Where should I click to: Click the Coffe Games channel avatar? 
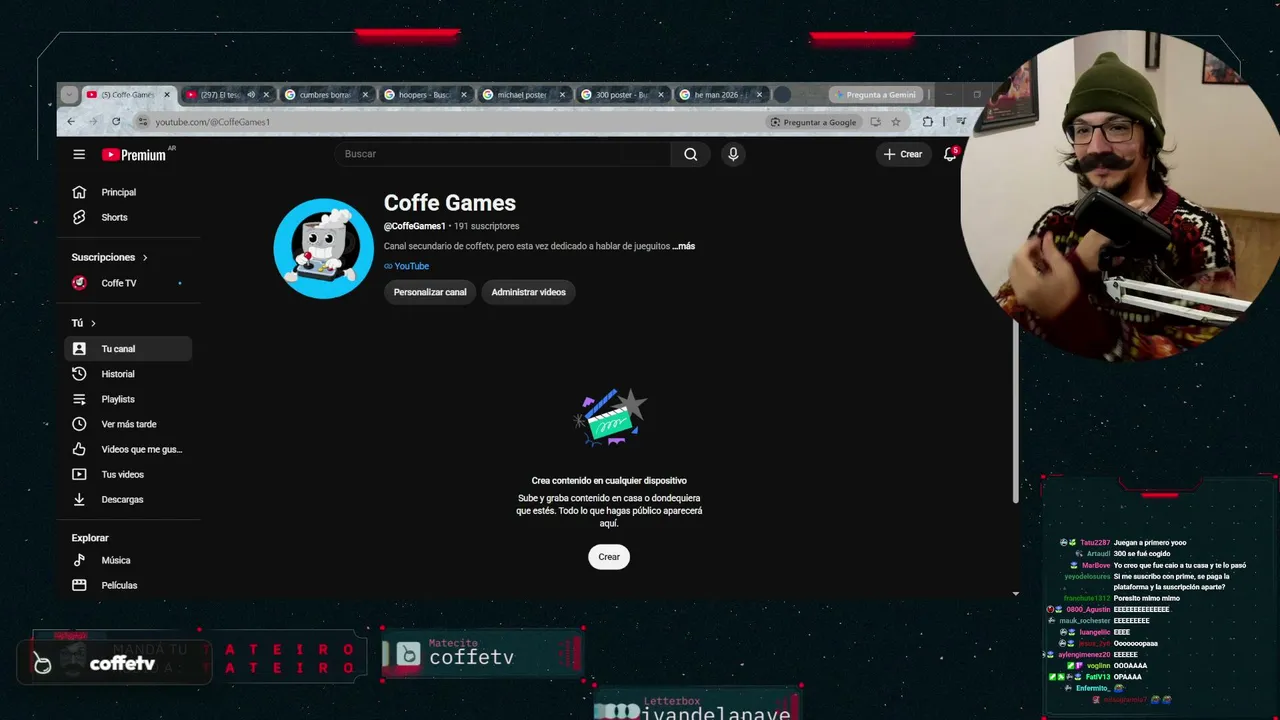[323, 248]
